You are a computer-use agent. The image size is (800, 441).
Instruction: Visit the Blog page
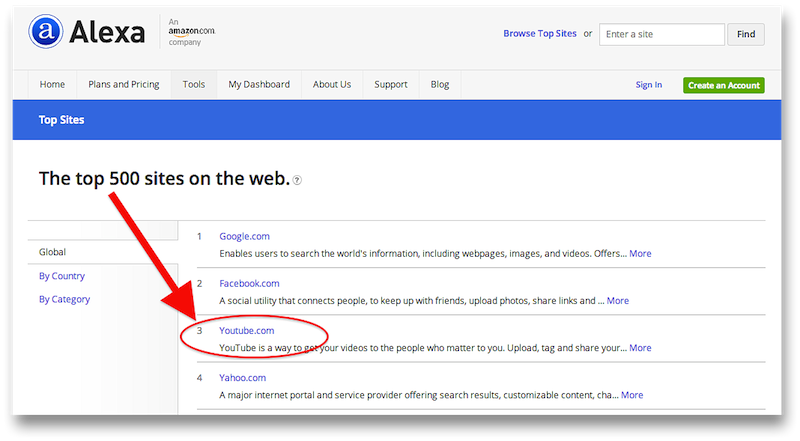pos(440,84)
